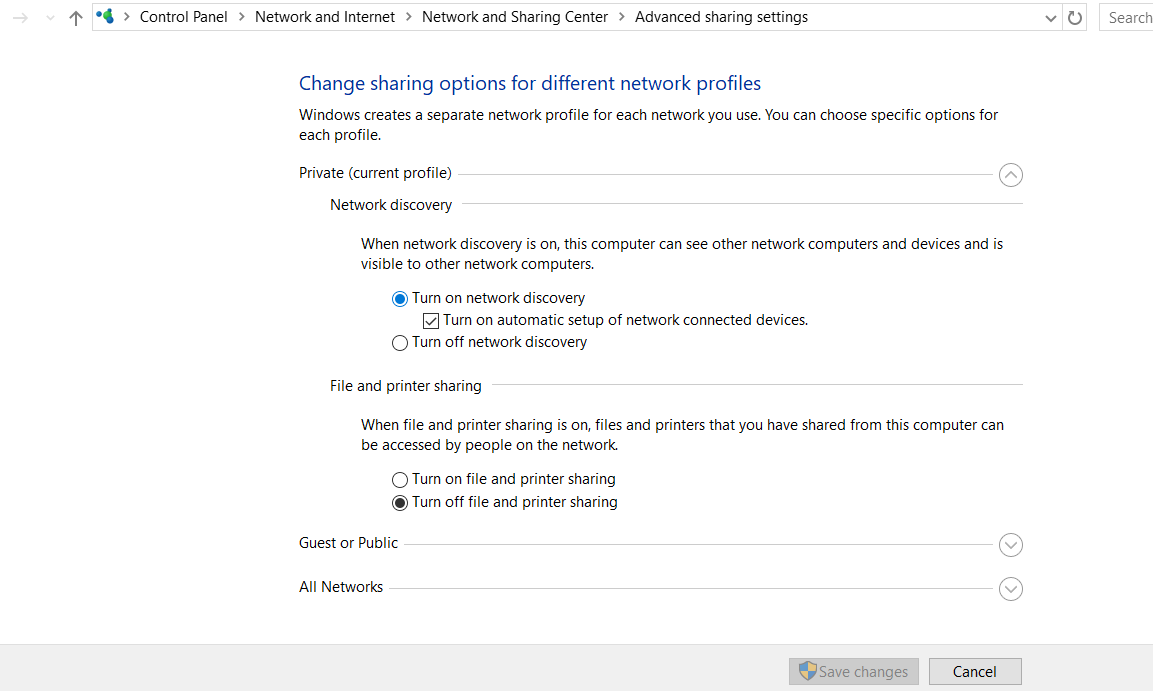The image size is (1153, 691).
Task: Click the up arrow to go up one level
Action: (75, 17)
